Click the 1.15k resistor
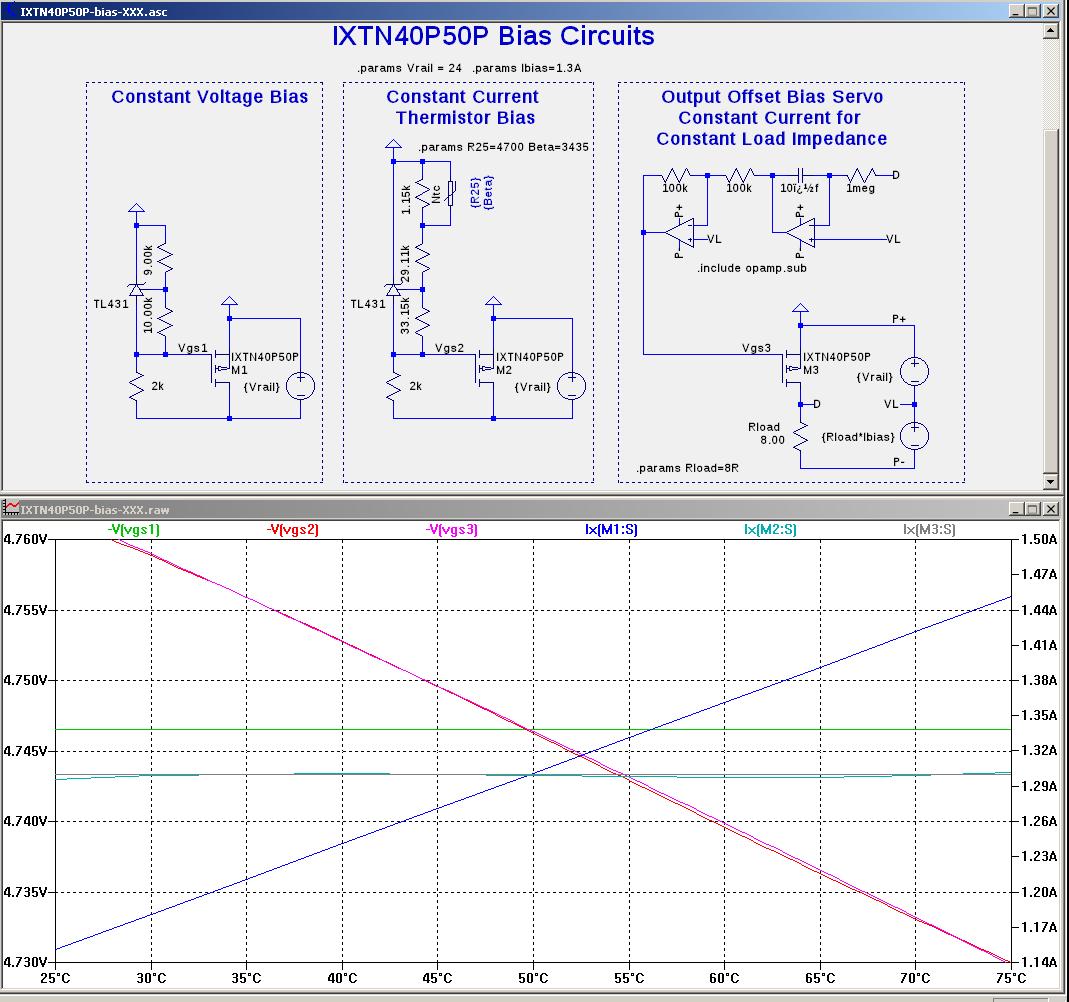Viewport: 1069px width, 1002px height. click(422, 196)
